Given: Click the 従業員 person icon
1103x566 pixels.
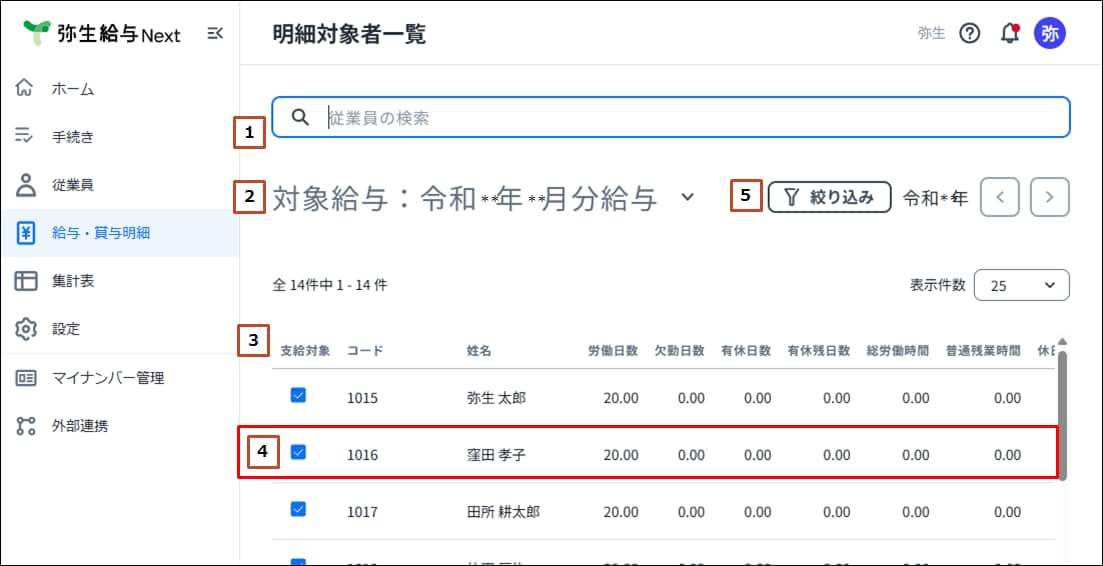Looking at the screenshot, I should pos(25,185).
